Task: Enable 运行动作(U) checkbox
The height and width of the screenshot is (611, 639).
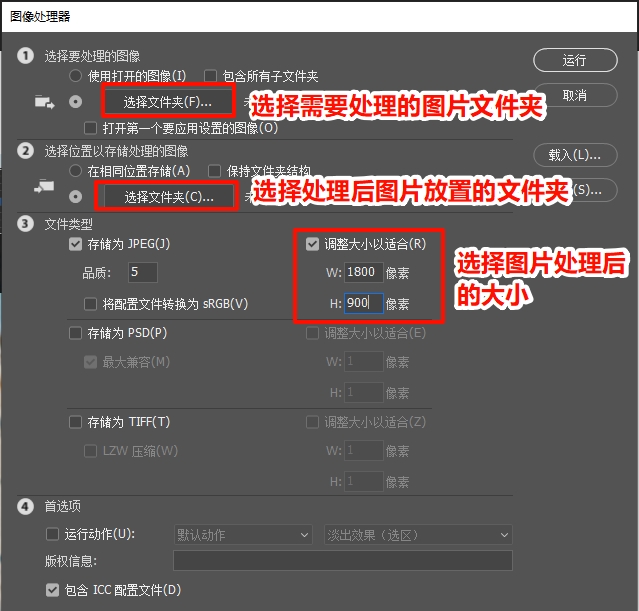Action: [x=53, y=534]
